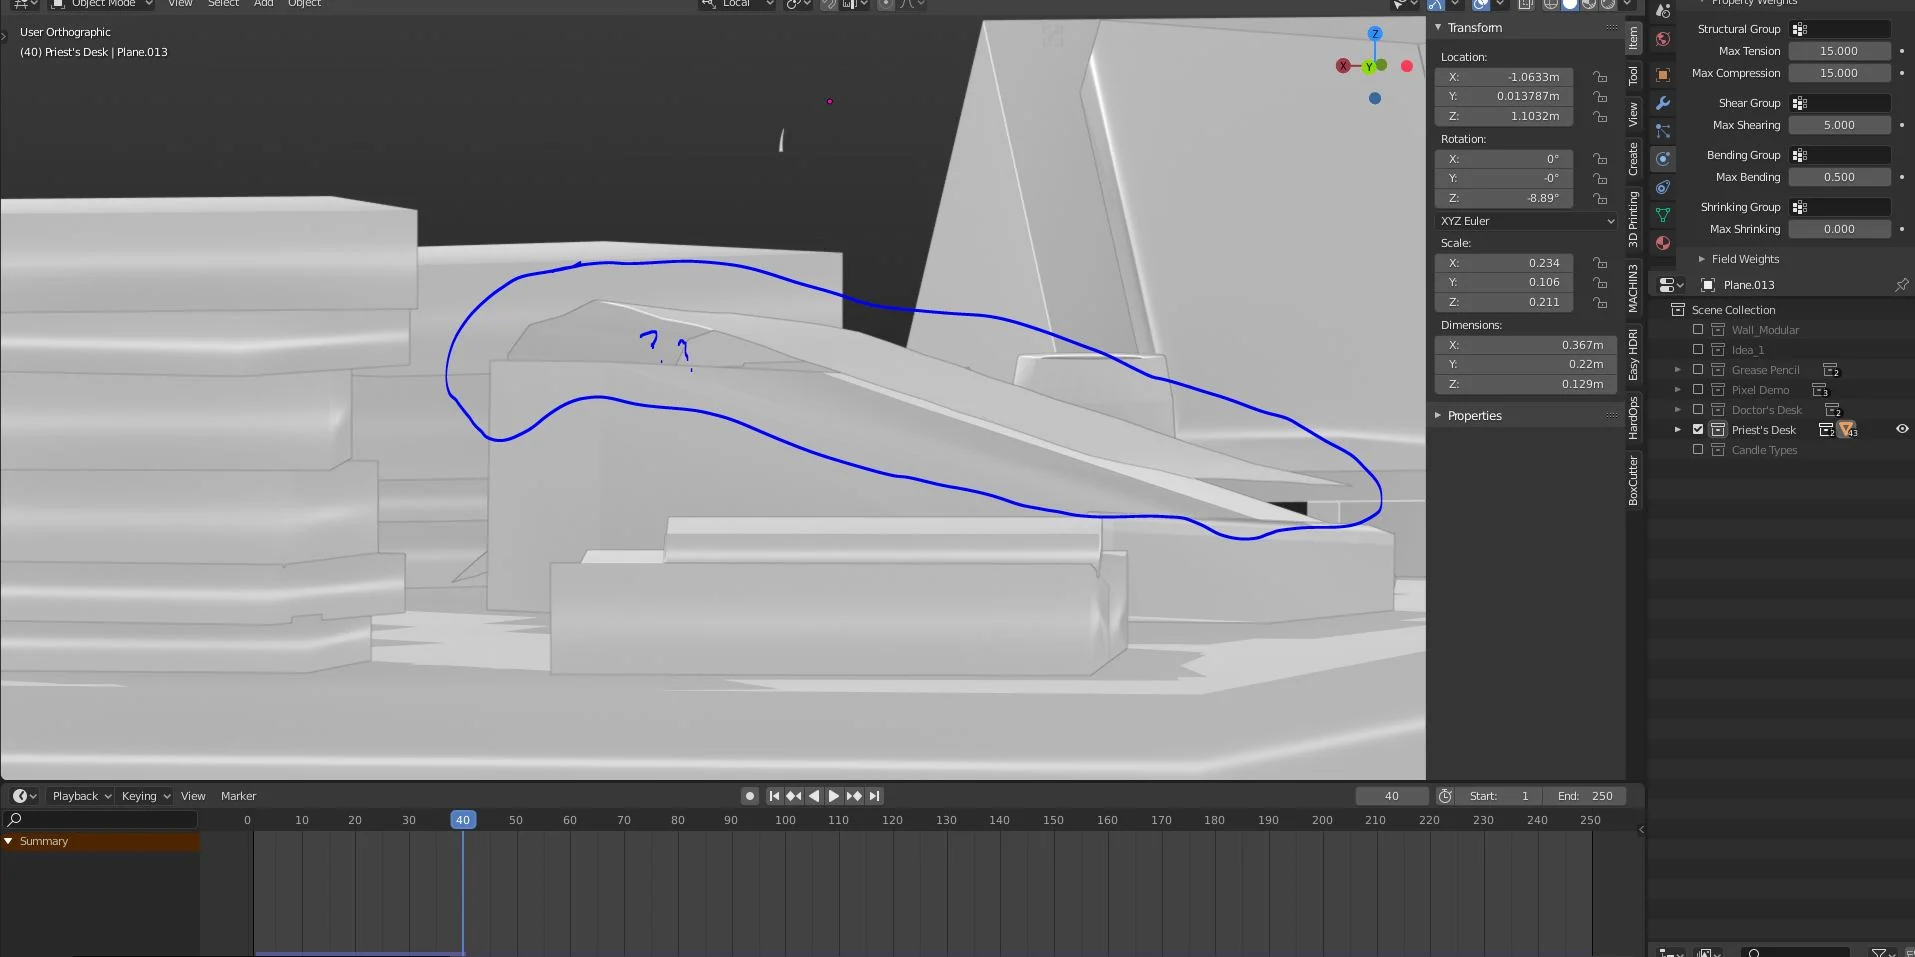Viewport: 1915px width, 957px height.
Task: Click the End frame field 250
Action: [1585, 796]
